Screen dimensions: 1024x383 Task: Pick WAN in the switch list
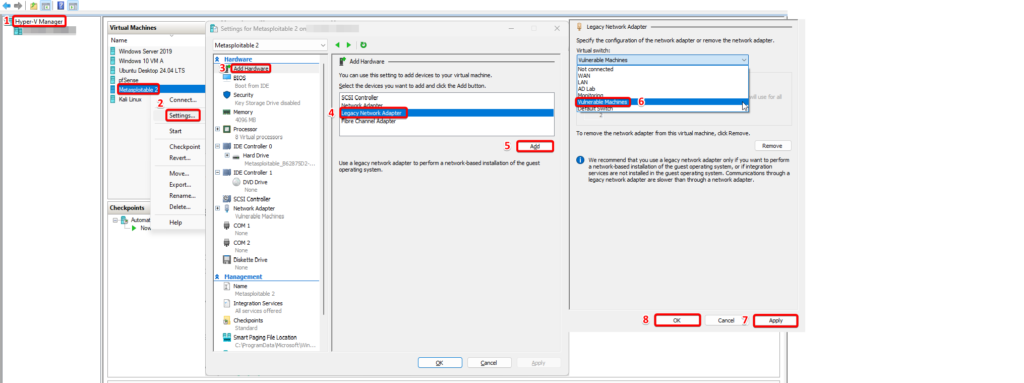662,75
